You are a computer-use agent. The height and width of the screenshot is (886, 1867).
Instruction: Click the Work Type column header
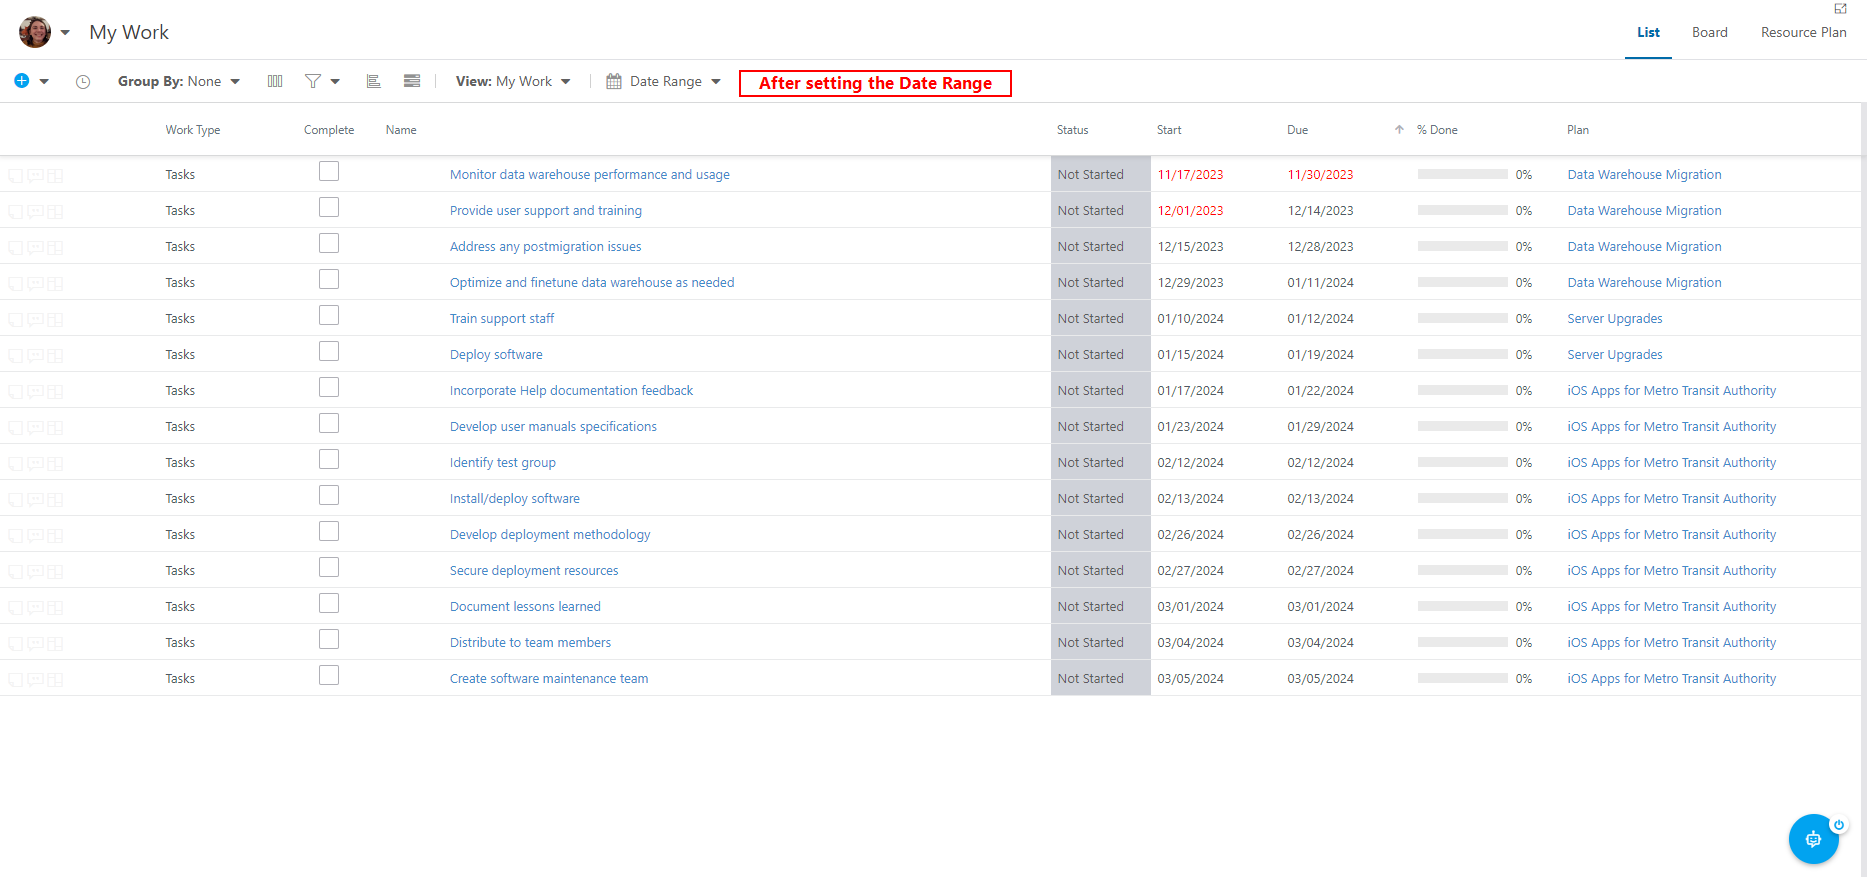coord(193,130)
